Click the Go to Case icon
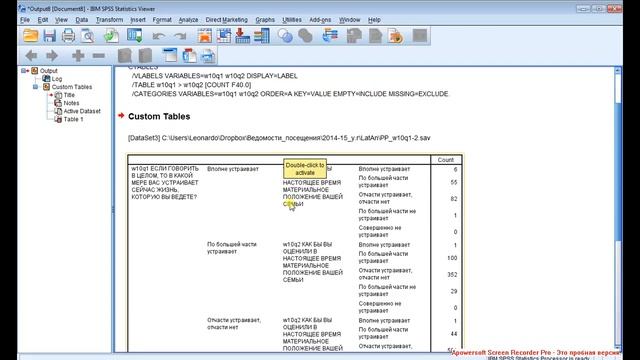Screen dimensions: 640x360 [224, 36]
